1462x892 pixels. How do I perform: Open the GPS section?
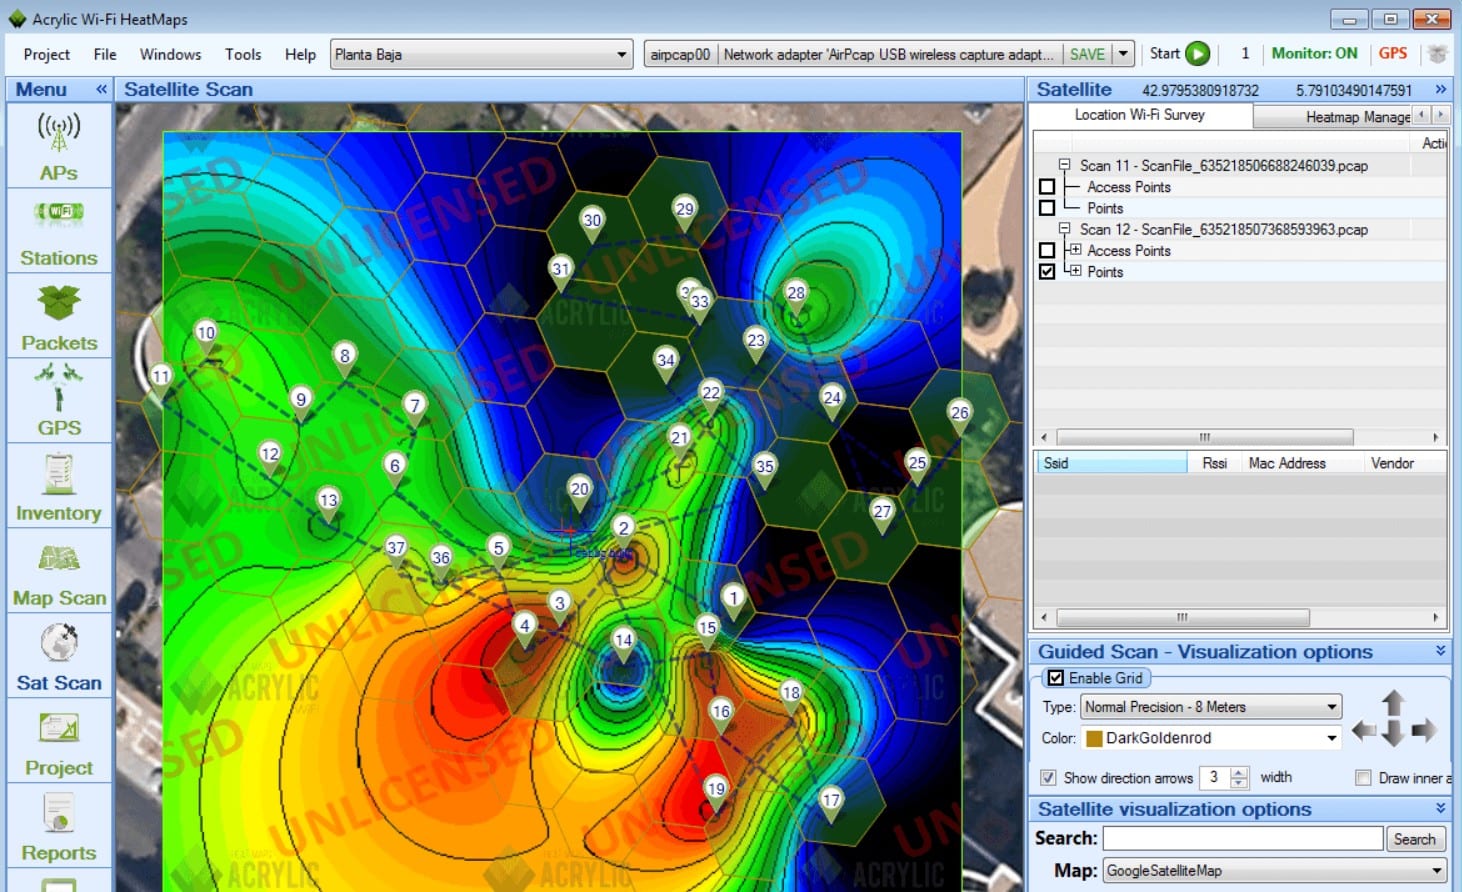(59, 398)
